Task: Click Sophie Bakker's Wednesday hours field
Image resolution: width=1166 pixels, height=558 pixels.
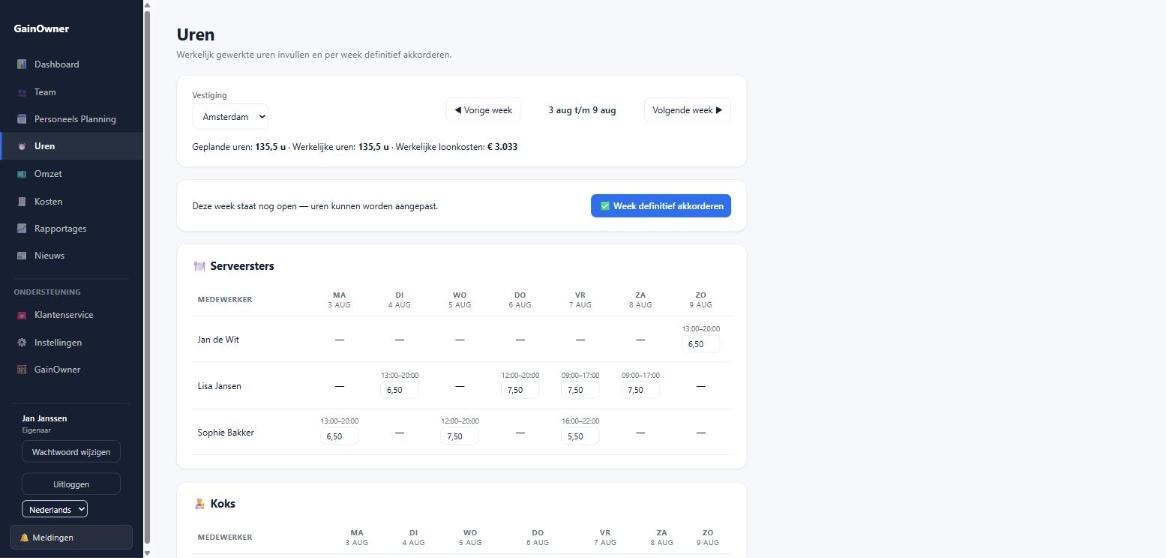Action: click(x=460, y=436)
